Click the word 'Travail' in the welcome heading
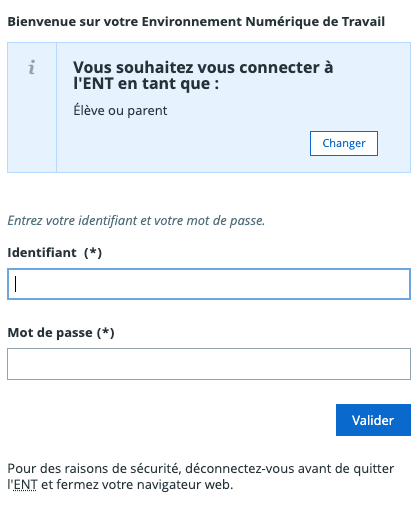The height and width of the screenshot is (506, 420). [x=363, y=22]
